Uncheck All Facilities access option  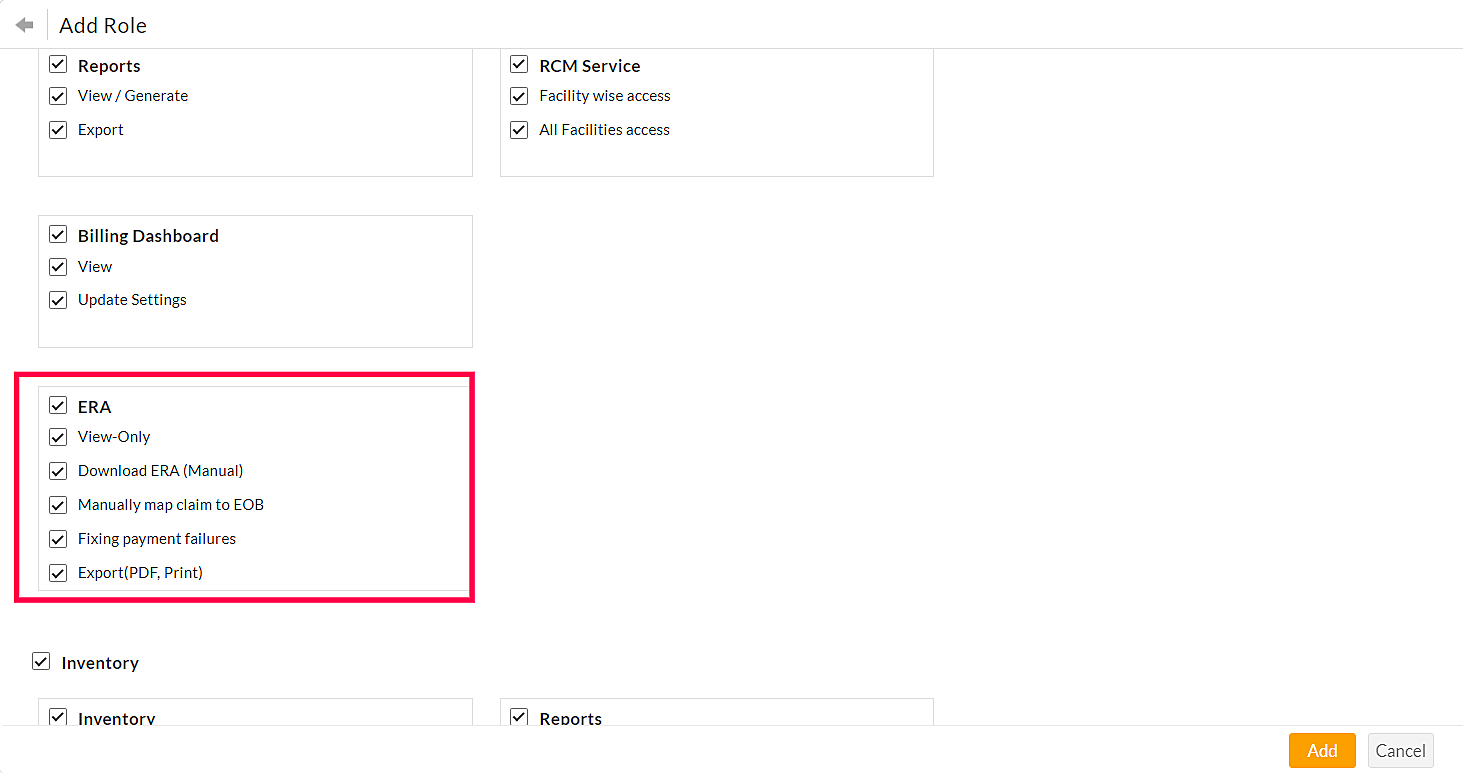click(x=519, y=130)
